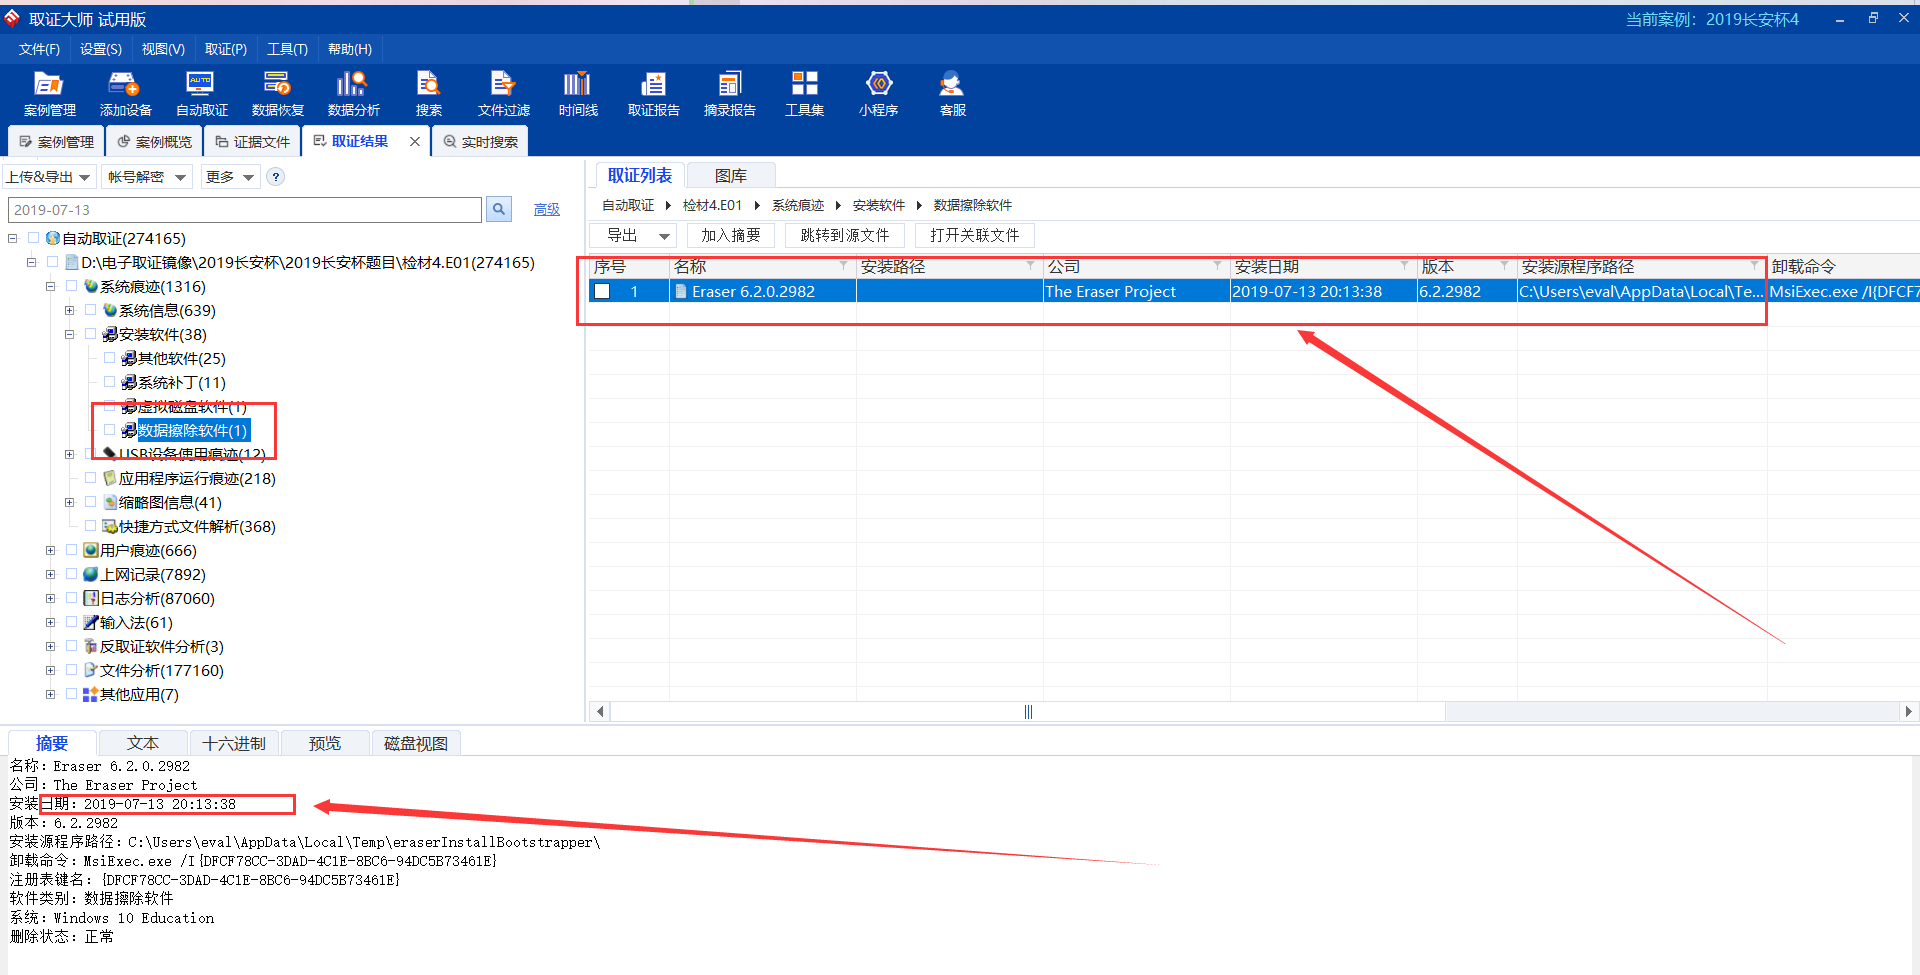Open the 工具集 icon
This screenshot has height=975, width=1920.
tap(804, 94)
